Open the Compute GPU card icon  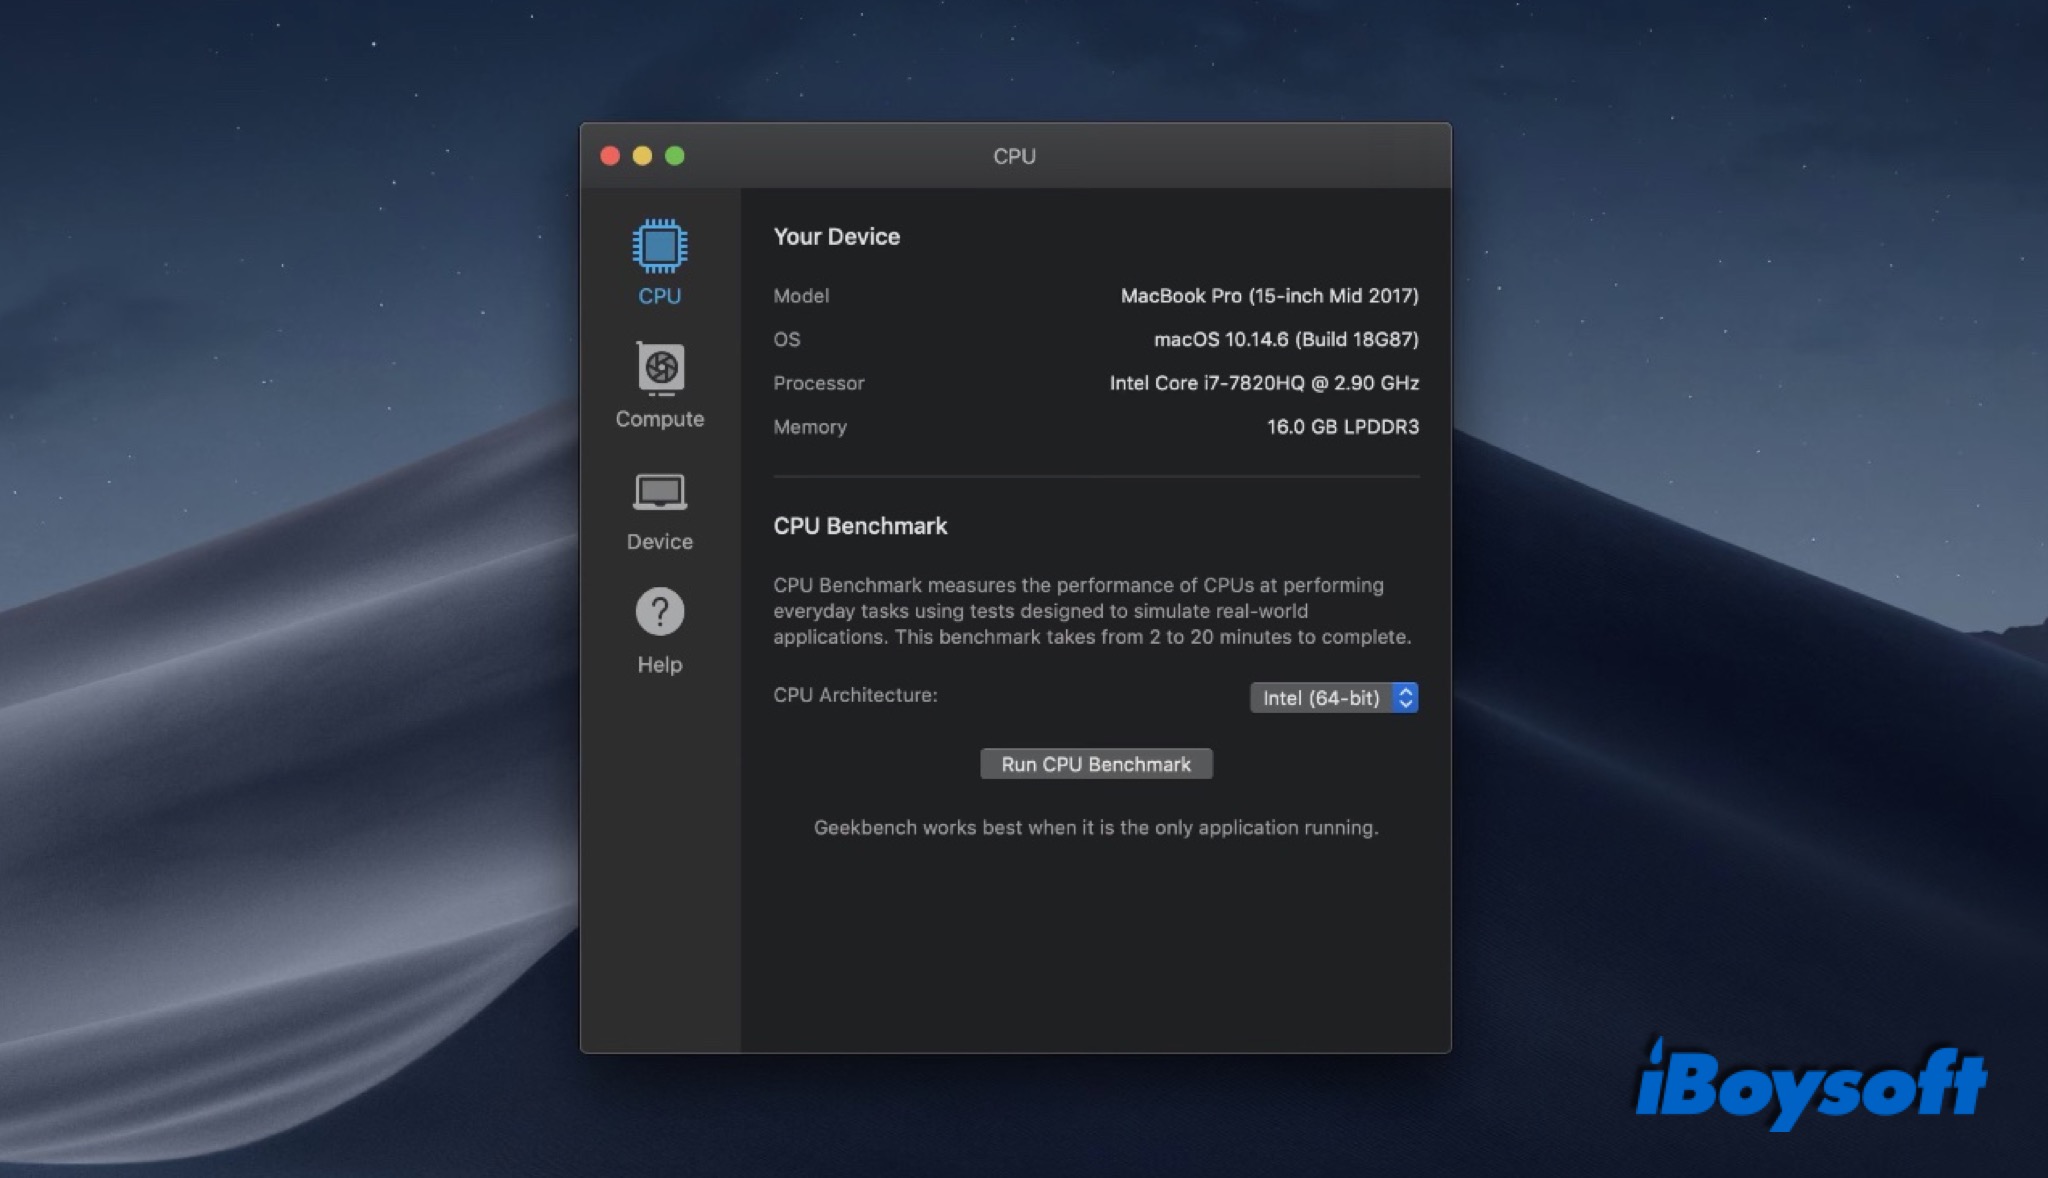[660, 368]
